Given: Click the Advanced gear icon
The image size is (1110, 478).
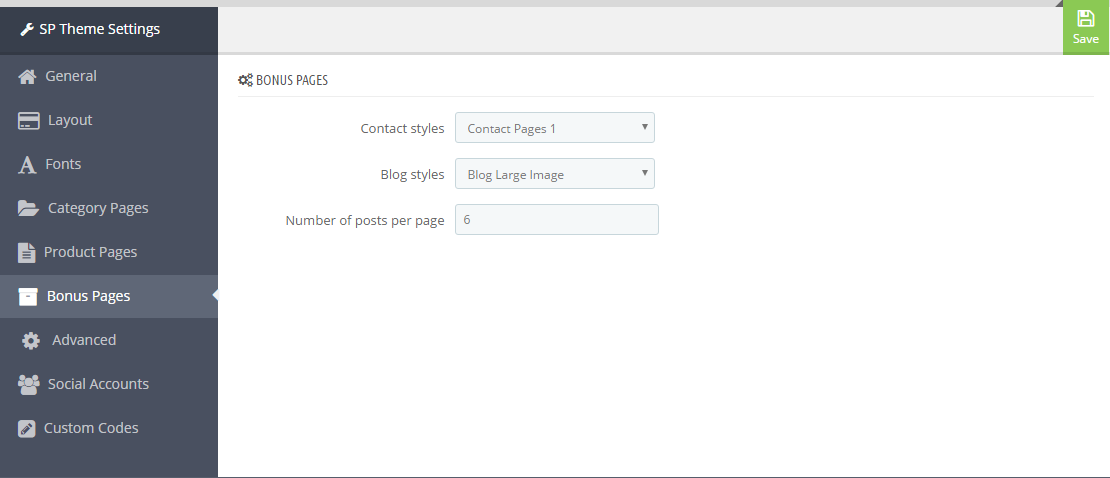Looking at the screenshot, I should pyautogui.click(x=30, y=341).
